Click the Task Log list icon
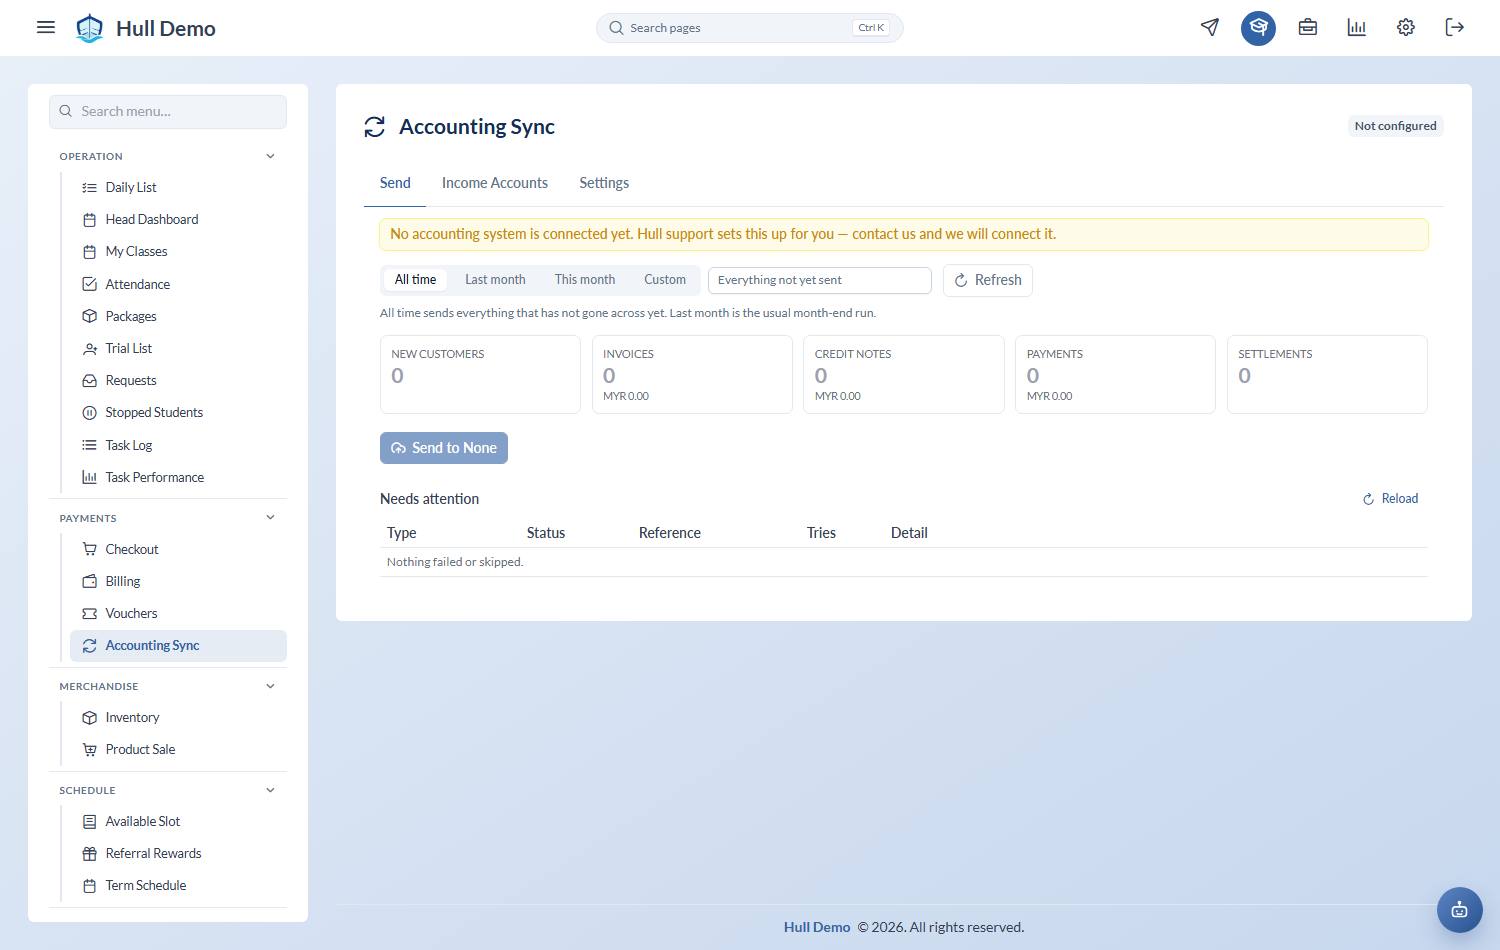The width and height of the screenshot is (1500, 950). pyautogui.click(x=89, y=445)
